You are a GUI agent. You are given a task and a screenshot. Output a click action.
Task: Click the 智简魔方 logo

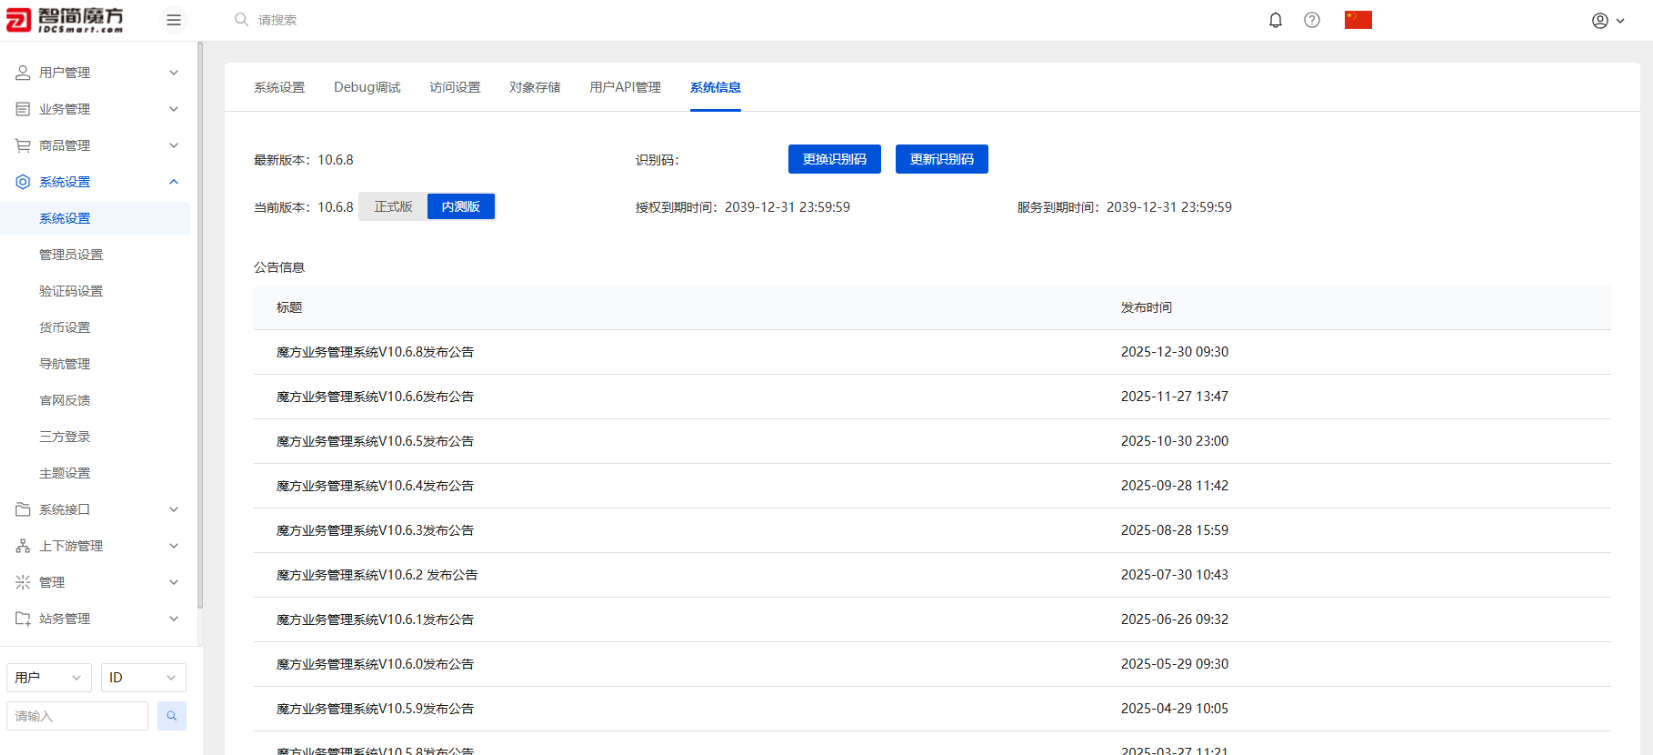[66, 20]
